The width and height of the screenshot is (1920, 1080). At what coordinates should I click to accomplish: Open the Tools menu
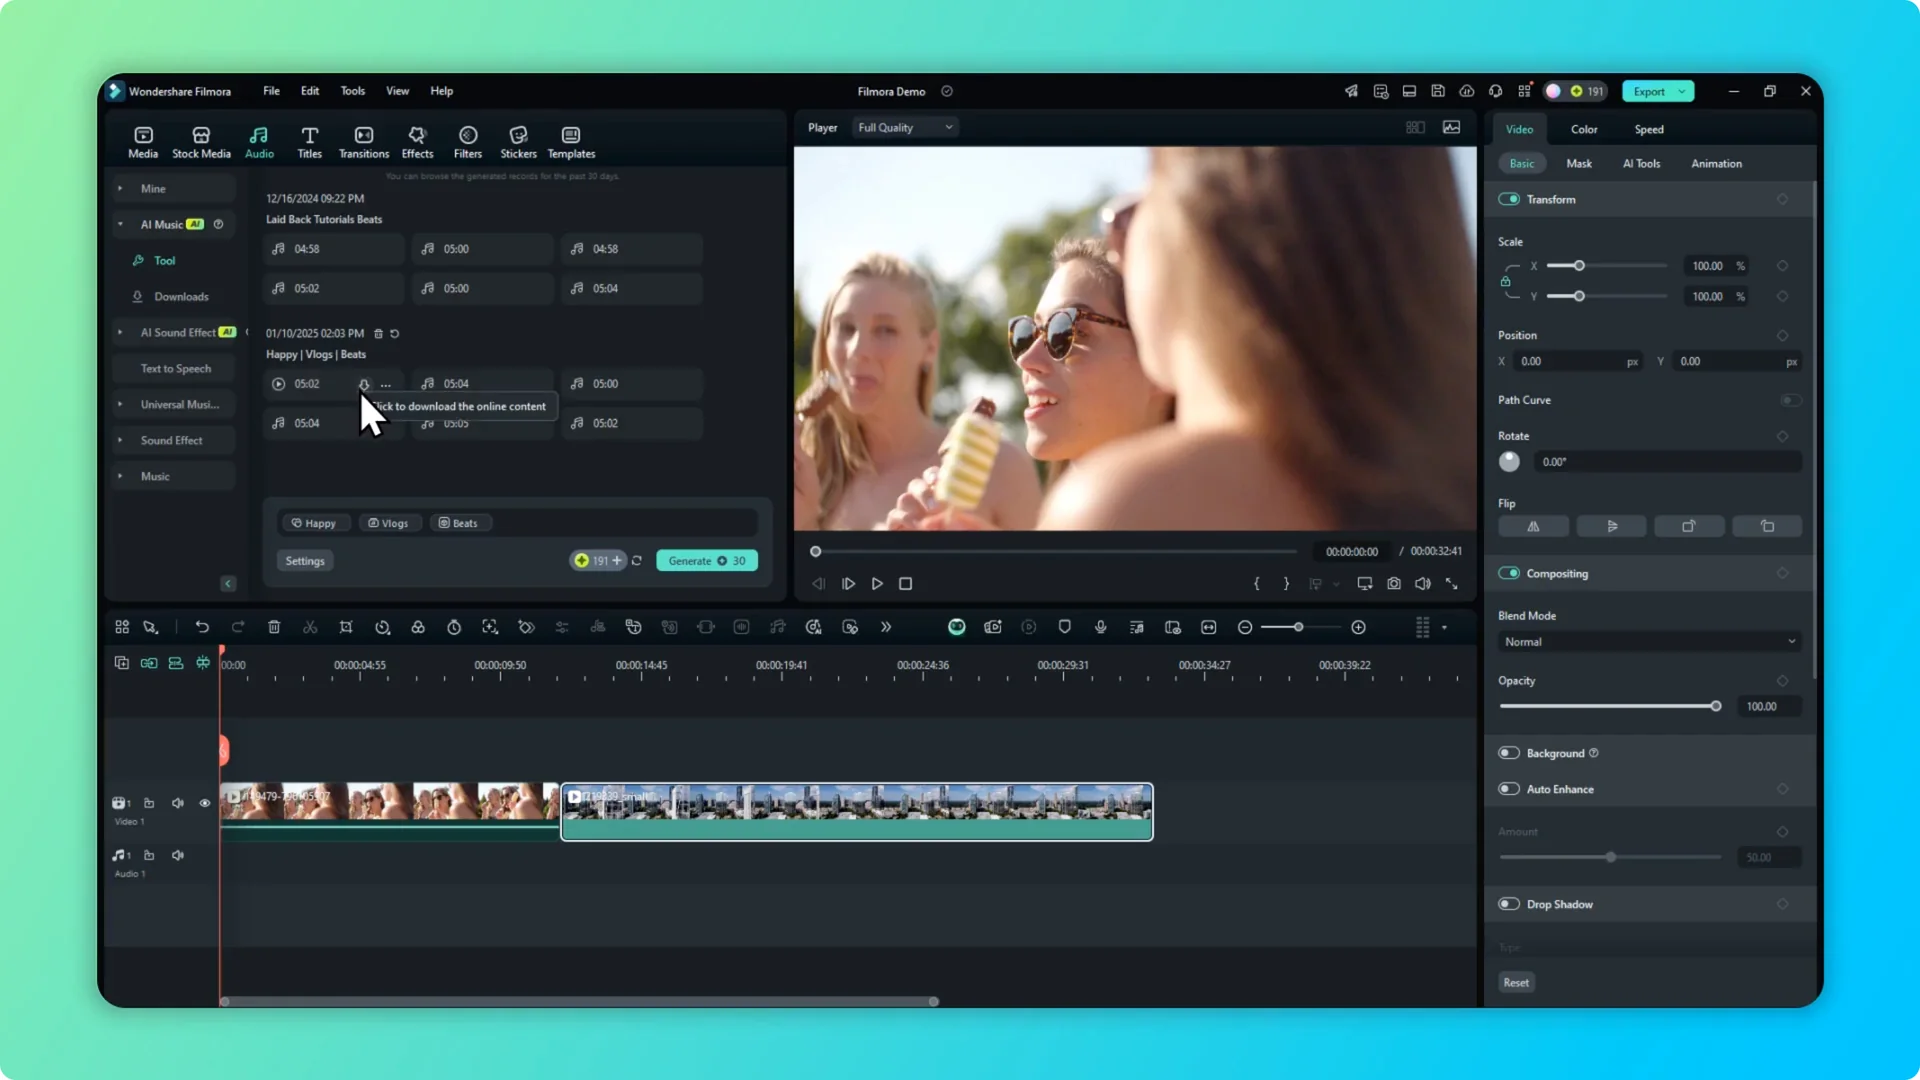[353, 91]
